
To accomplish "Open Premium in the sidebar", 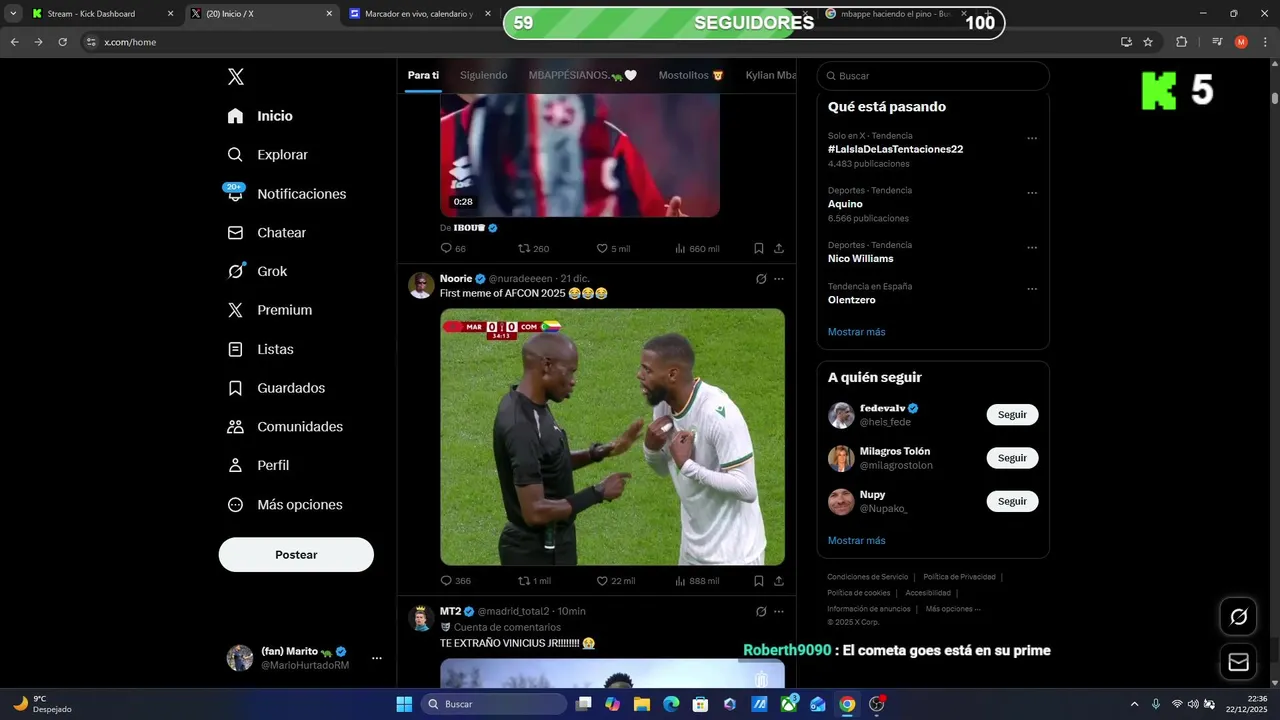I will 270,310.
